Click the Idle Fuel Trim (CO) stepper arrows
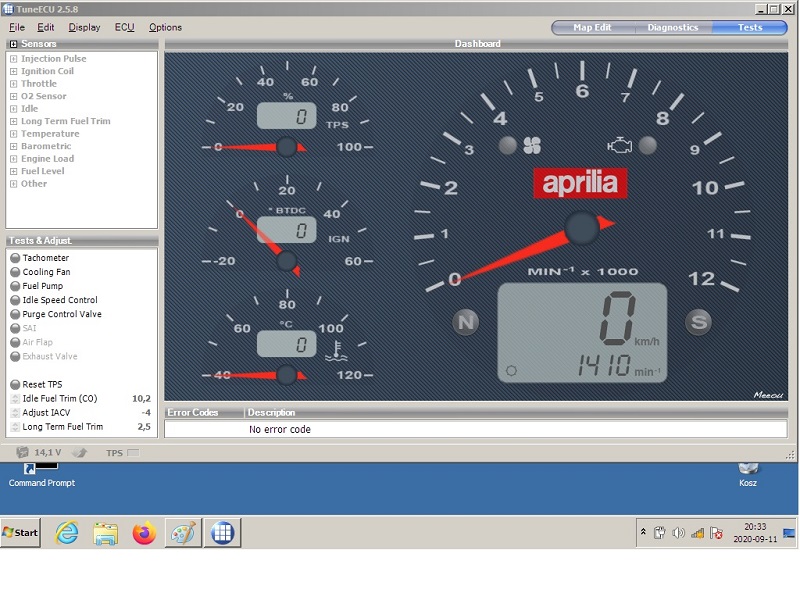 [15, 398]
